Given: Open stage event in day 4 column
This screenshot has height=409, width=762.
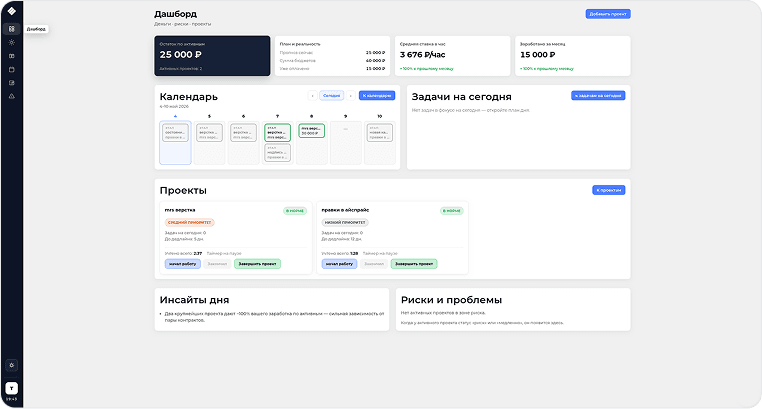Looking at the screenshot, I should pos(175,133).
